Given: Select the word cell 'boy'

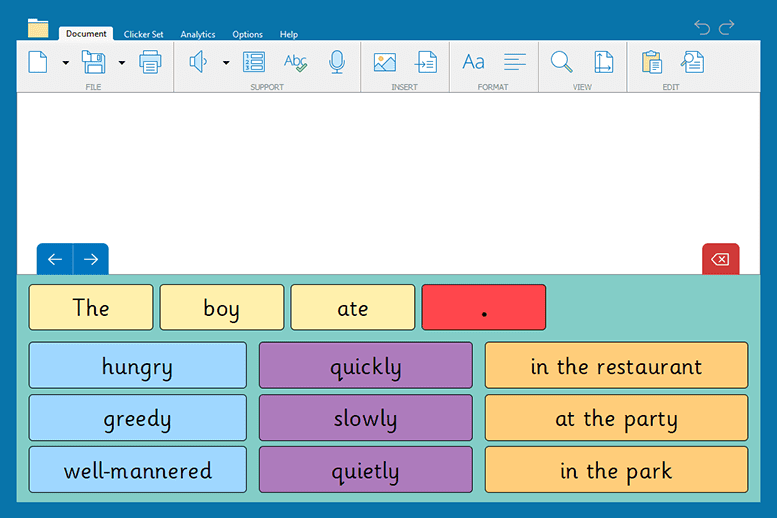Looking at the screenshot, I should click(222, 307).
